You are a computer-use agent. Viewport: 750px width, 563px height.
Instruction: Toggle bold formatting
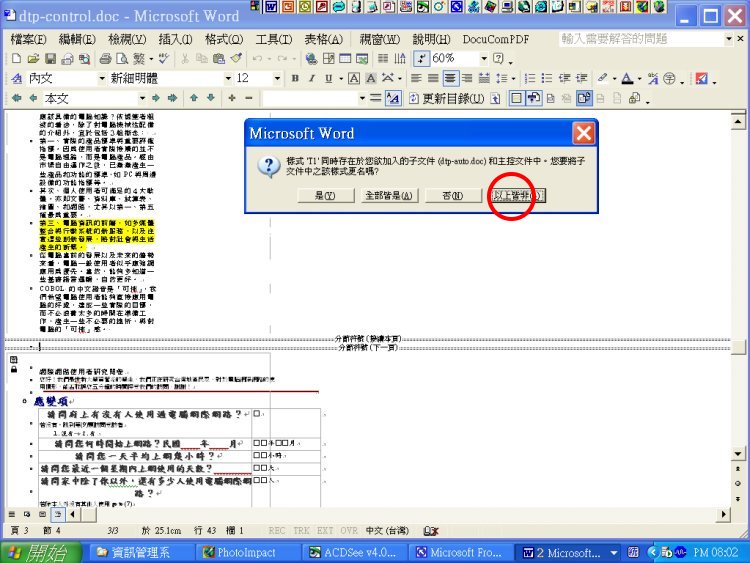(x=295, y=78)
